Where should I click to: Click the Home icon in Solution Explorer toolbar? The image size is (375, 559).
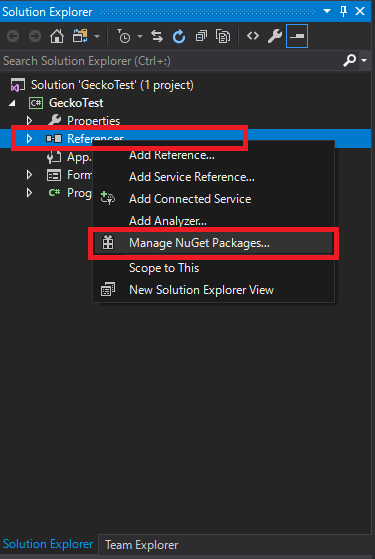pyautogui.click(x=57, y=36)
